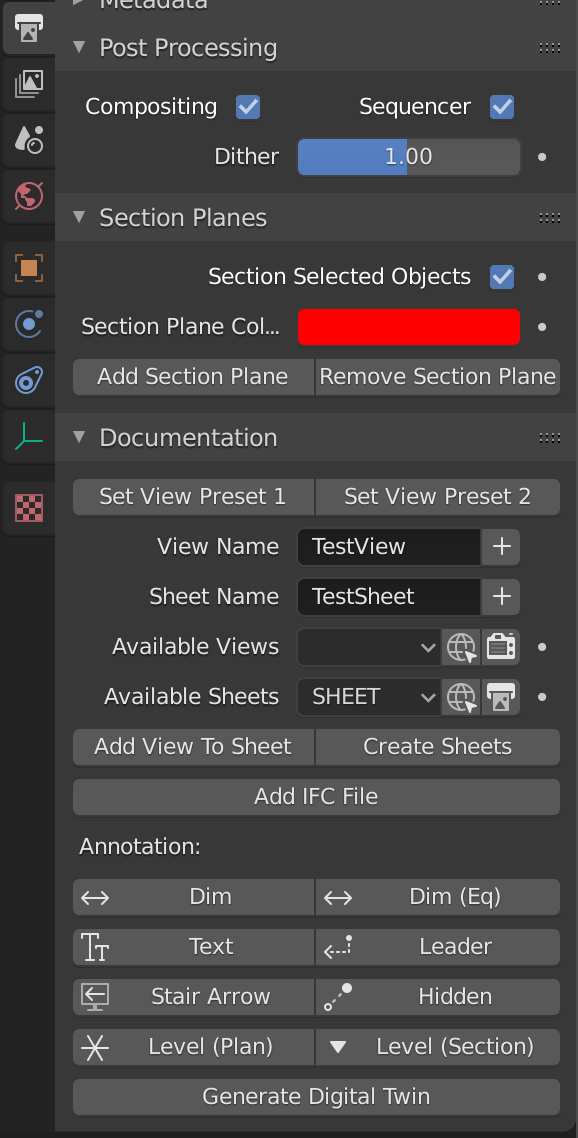Switch to the World Properties tab
Image resolution: width=578 pixels, height=1138 pixels.
pyautogui.click(x=28, y=196)
